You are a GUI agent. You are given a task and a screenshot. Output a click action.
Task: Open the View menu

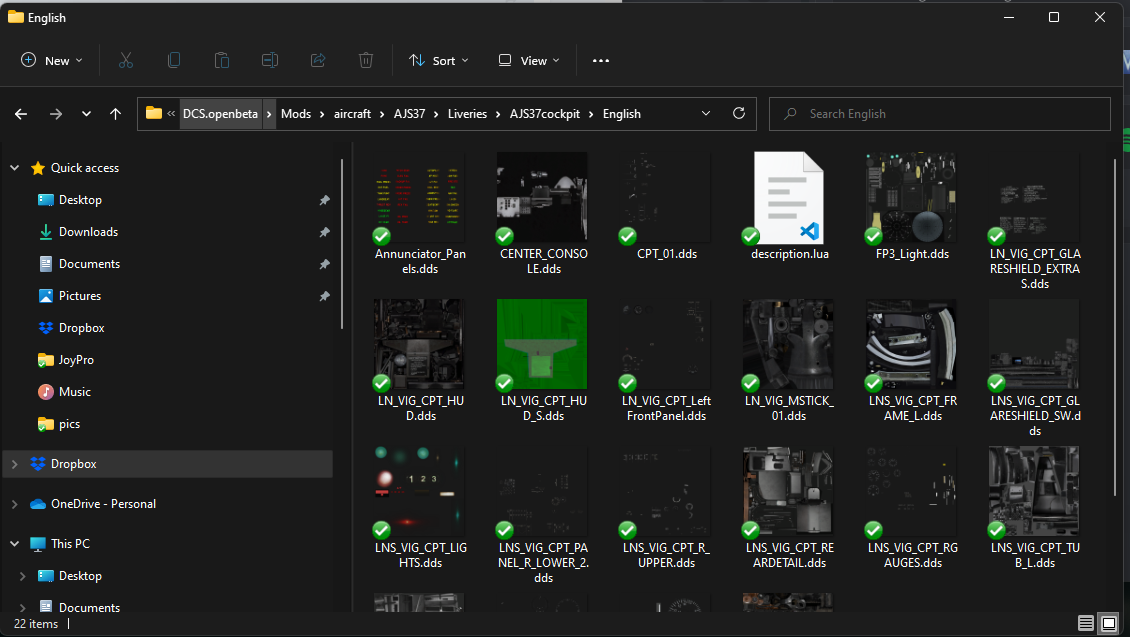529,61
